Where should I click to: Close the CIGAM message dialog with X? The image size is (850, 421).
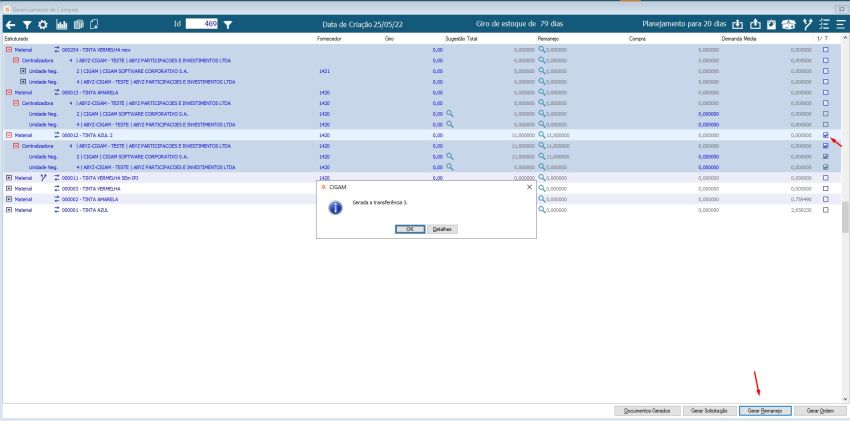pos(529,187)
